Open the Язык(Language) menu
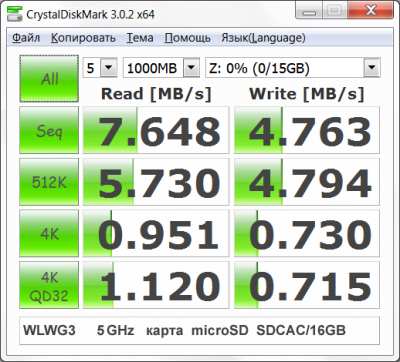 (263, 38)
